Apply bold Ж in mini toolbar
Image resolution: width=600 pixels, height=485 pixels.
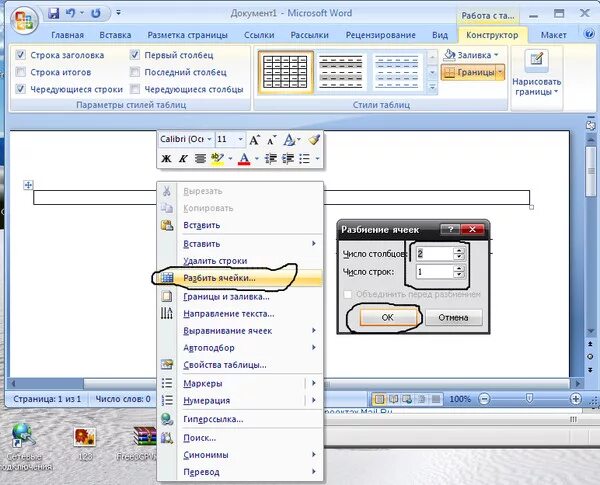coord(166,158)
